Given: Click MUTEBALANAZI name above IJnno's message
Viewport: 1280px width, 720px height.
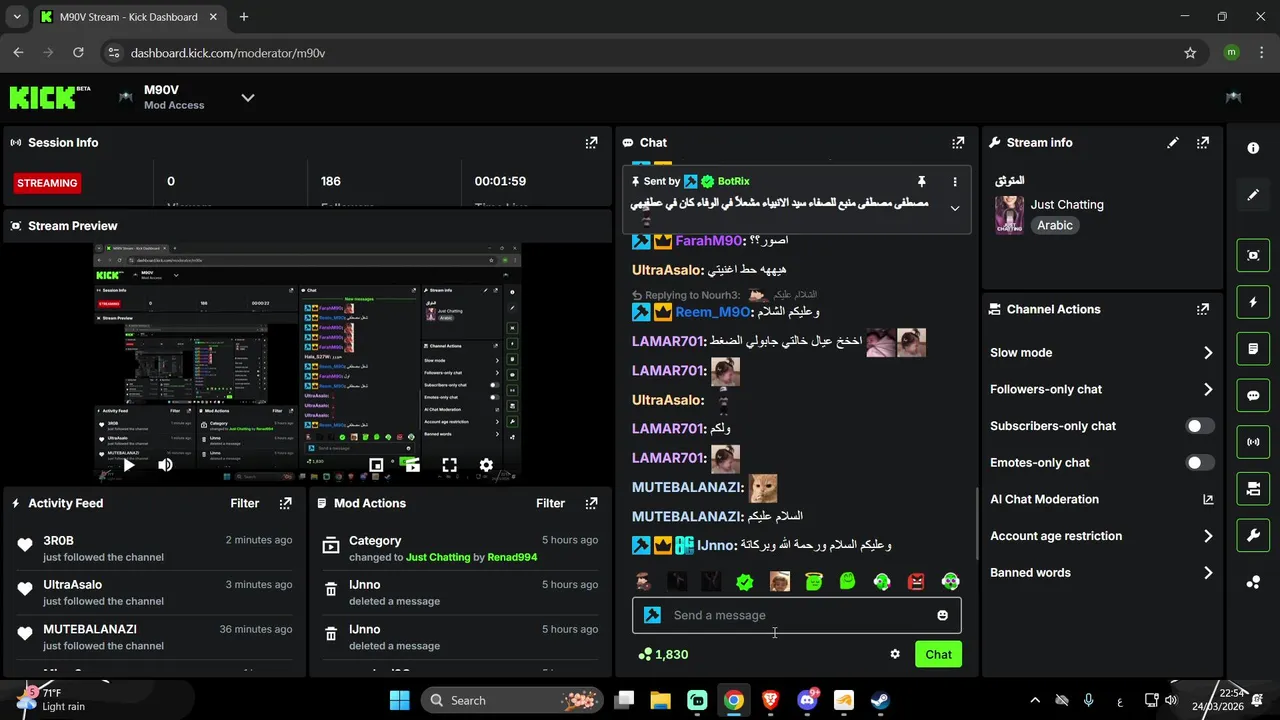Looking at the screenshot, I should 688,516.
